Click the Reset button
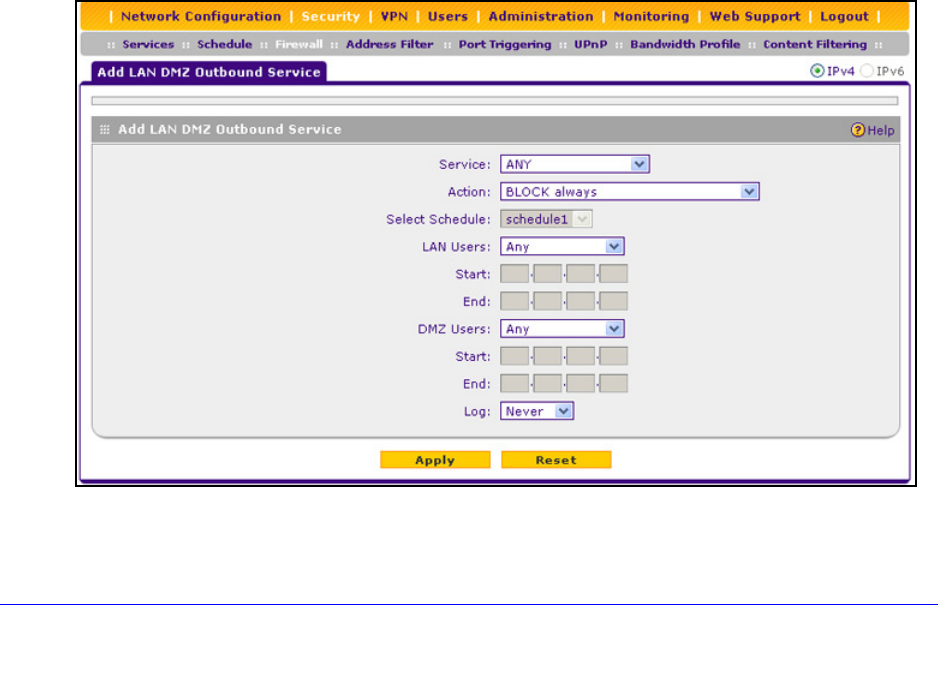Viewport: 939px width, 674px height. (x=556, y=460)
